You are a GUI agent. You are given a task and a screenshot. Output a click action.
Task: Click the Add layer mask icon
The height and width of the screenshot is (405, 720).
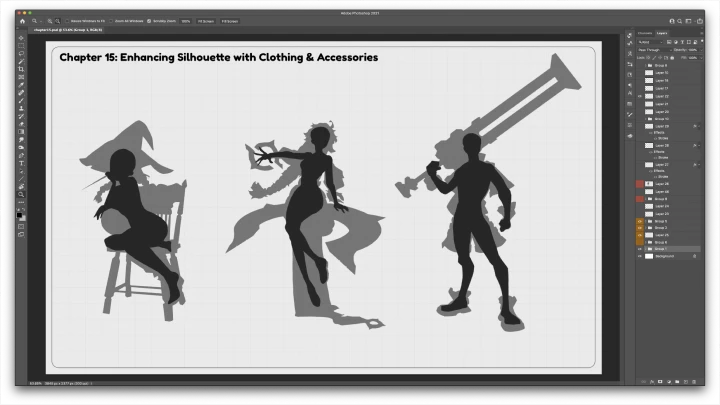pos(660,382)
